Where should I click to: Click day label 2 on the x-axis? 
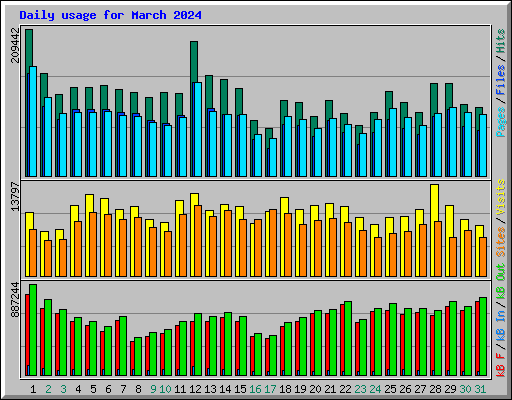[48, 389]
